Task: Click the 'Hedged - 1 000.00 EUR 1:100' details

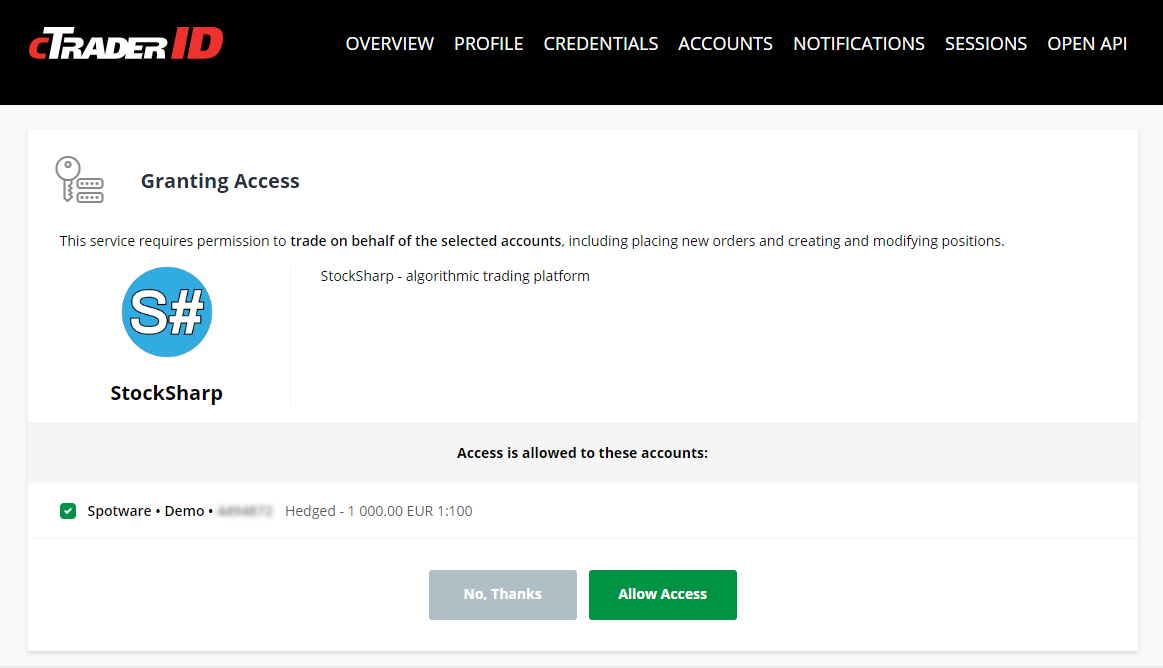Action: point(379,511)
